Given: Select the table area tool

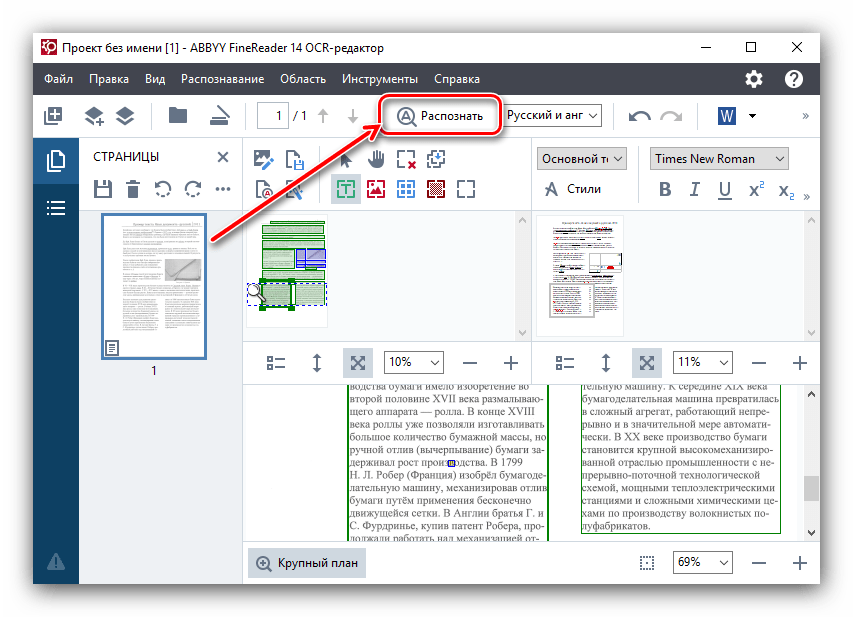Looking at the screenshot, I should tap(406, 189).
